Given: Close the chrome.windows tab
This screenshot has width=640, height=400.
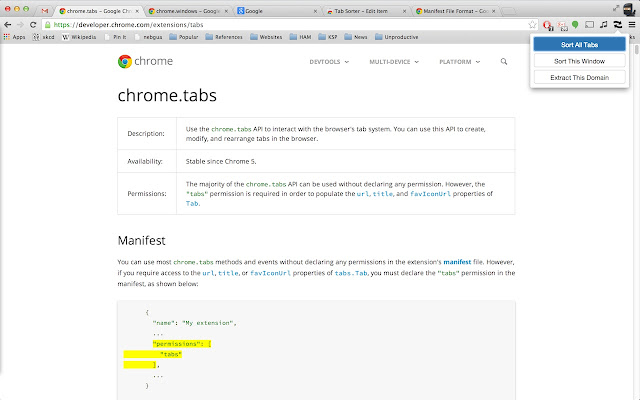Looking at the screenshot, I should [226, 11].
